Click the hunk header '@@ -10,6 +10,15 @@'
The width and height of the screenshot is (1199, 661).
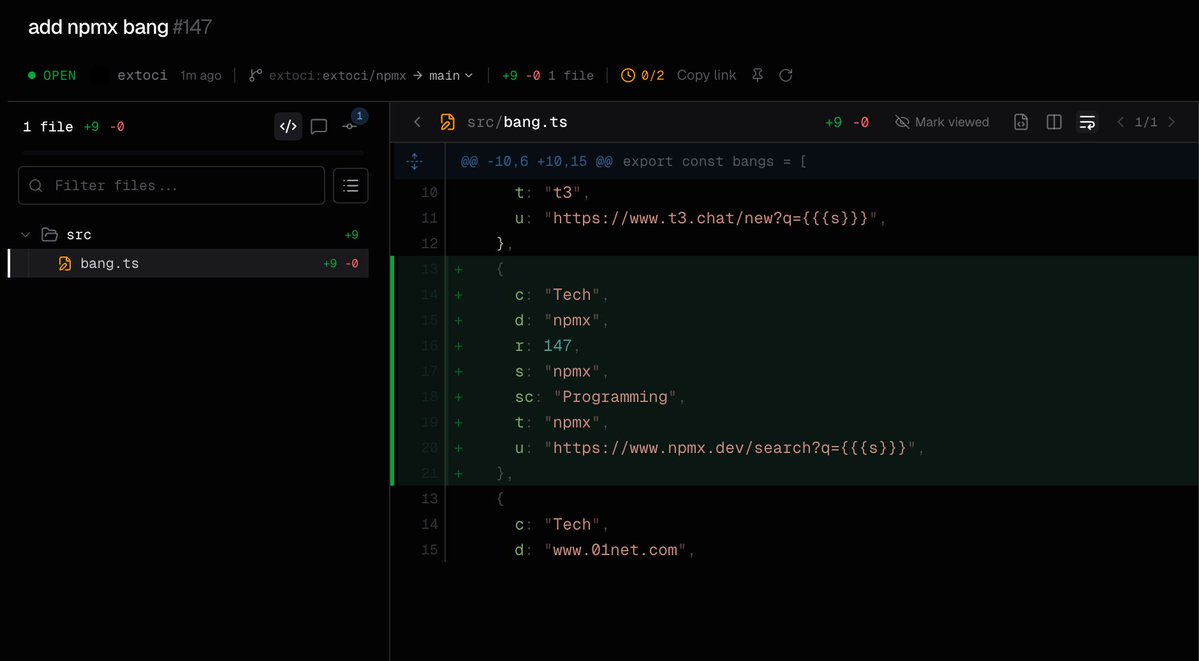pos(535,161)
